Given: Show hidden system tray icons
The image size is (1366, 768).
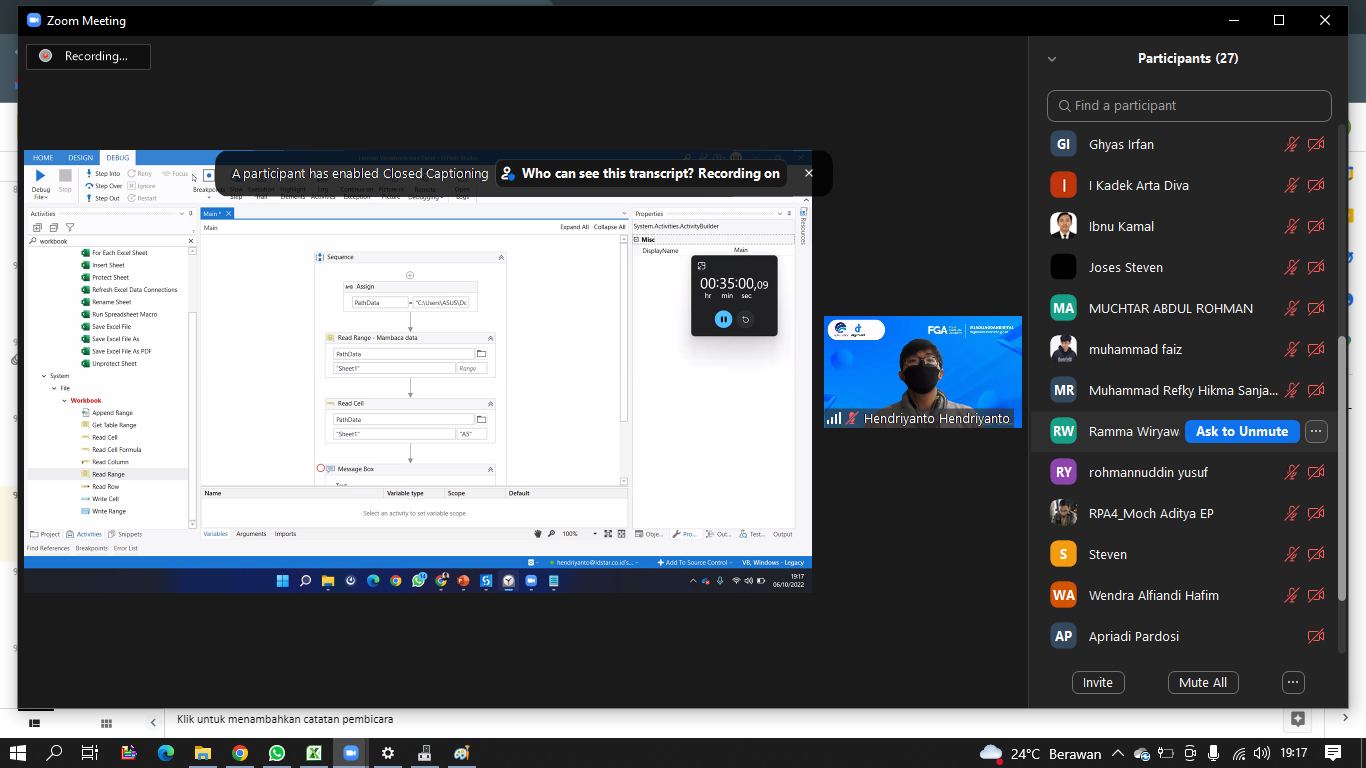Looking at the screenshot, I should [x=1117, y=754].
